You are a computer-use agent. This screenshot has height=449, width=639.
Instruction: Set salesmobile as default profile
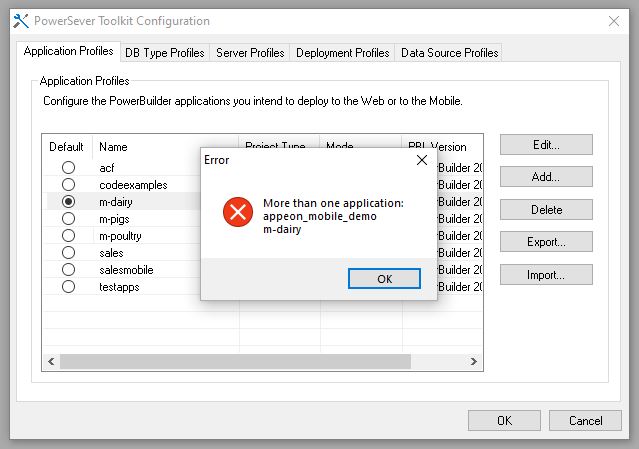click(x=68, y=269)
